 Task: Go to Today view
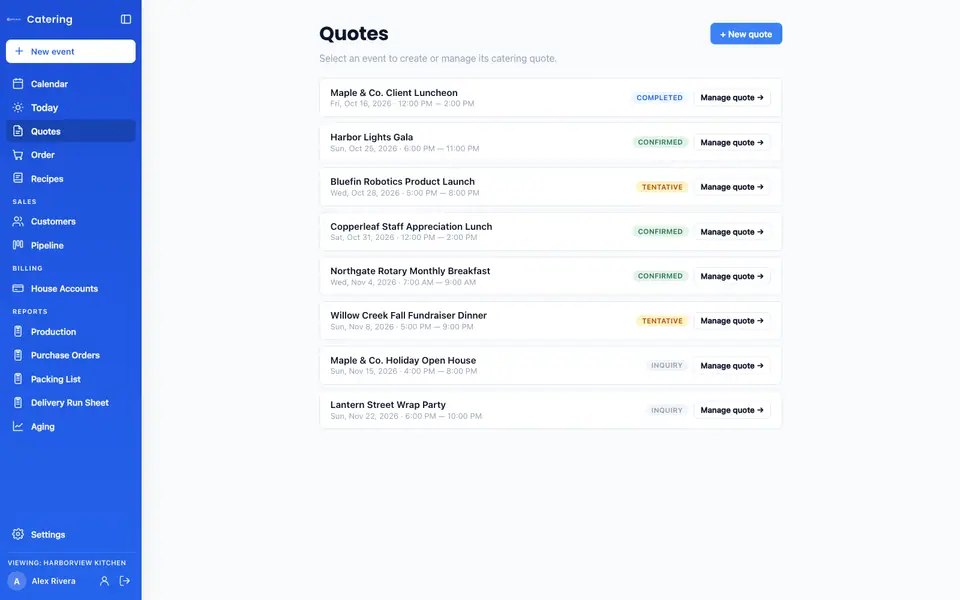[71, 107]
